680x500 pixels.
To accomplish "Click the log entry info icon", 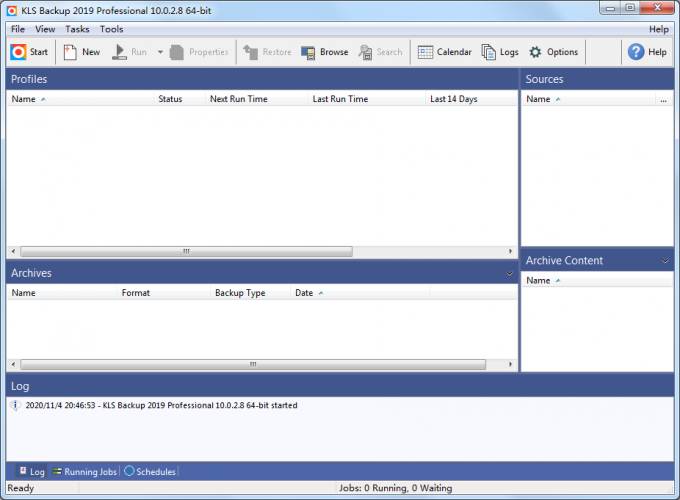I will [x=14, y=406].
